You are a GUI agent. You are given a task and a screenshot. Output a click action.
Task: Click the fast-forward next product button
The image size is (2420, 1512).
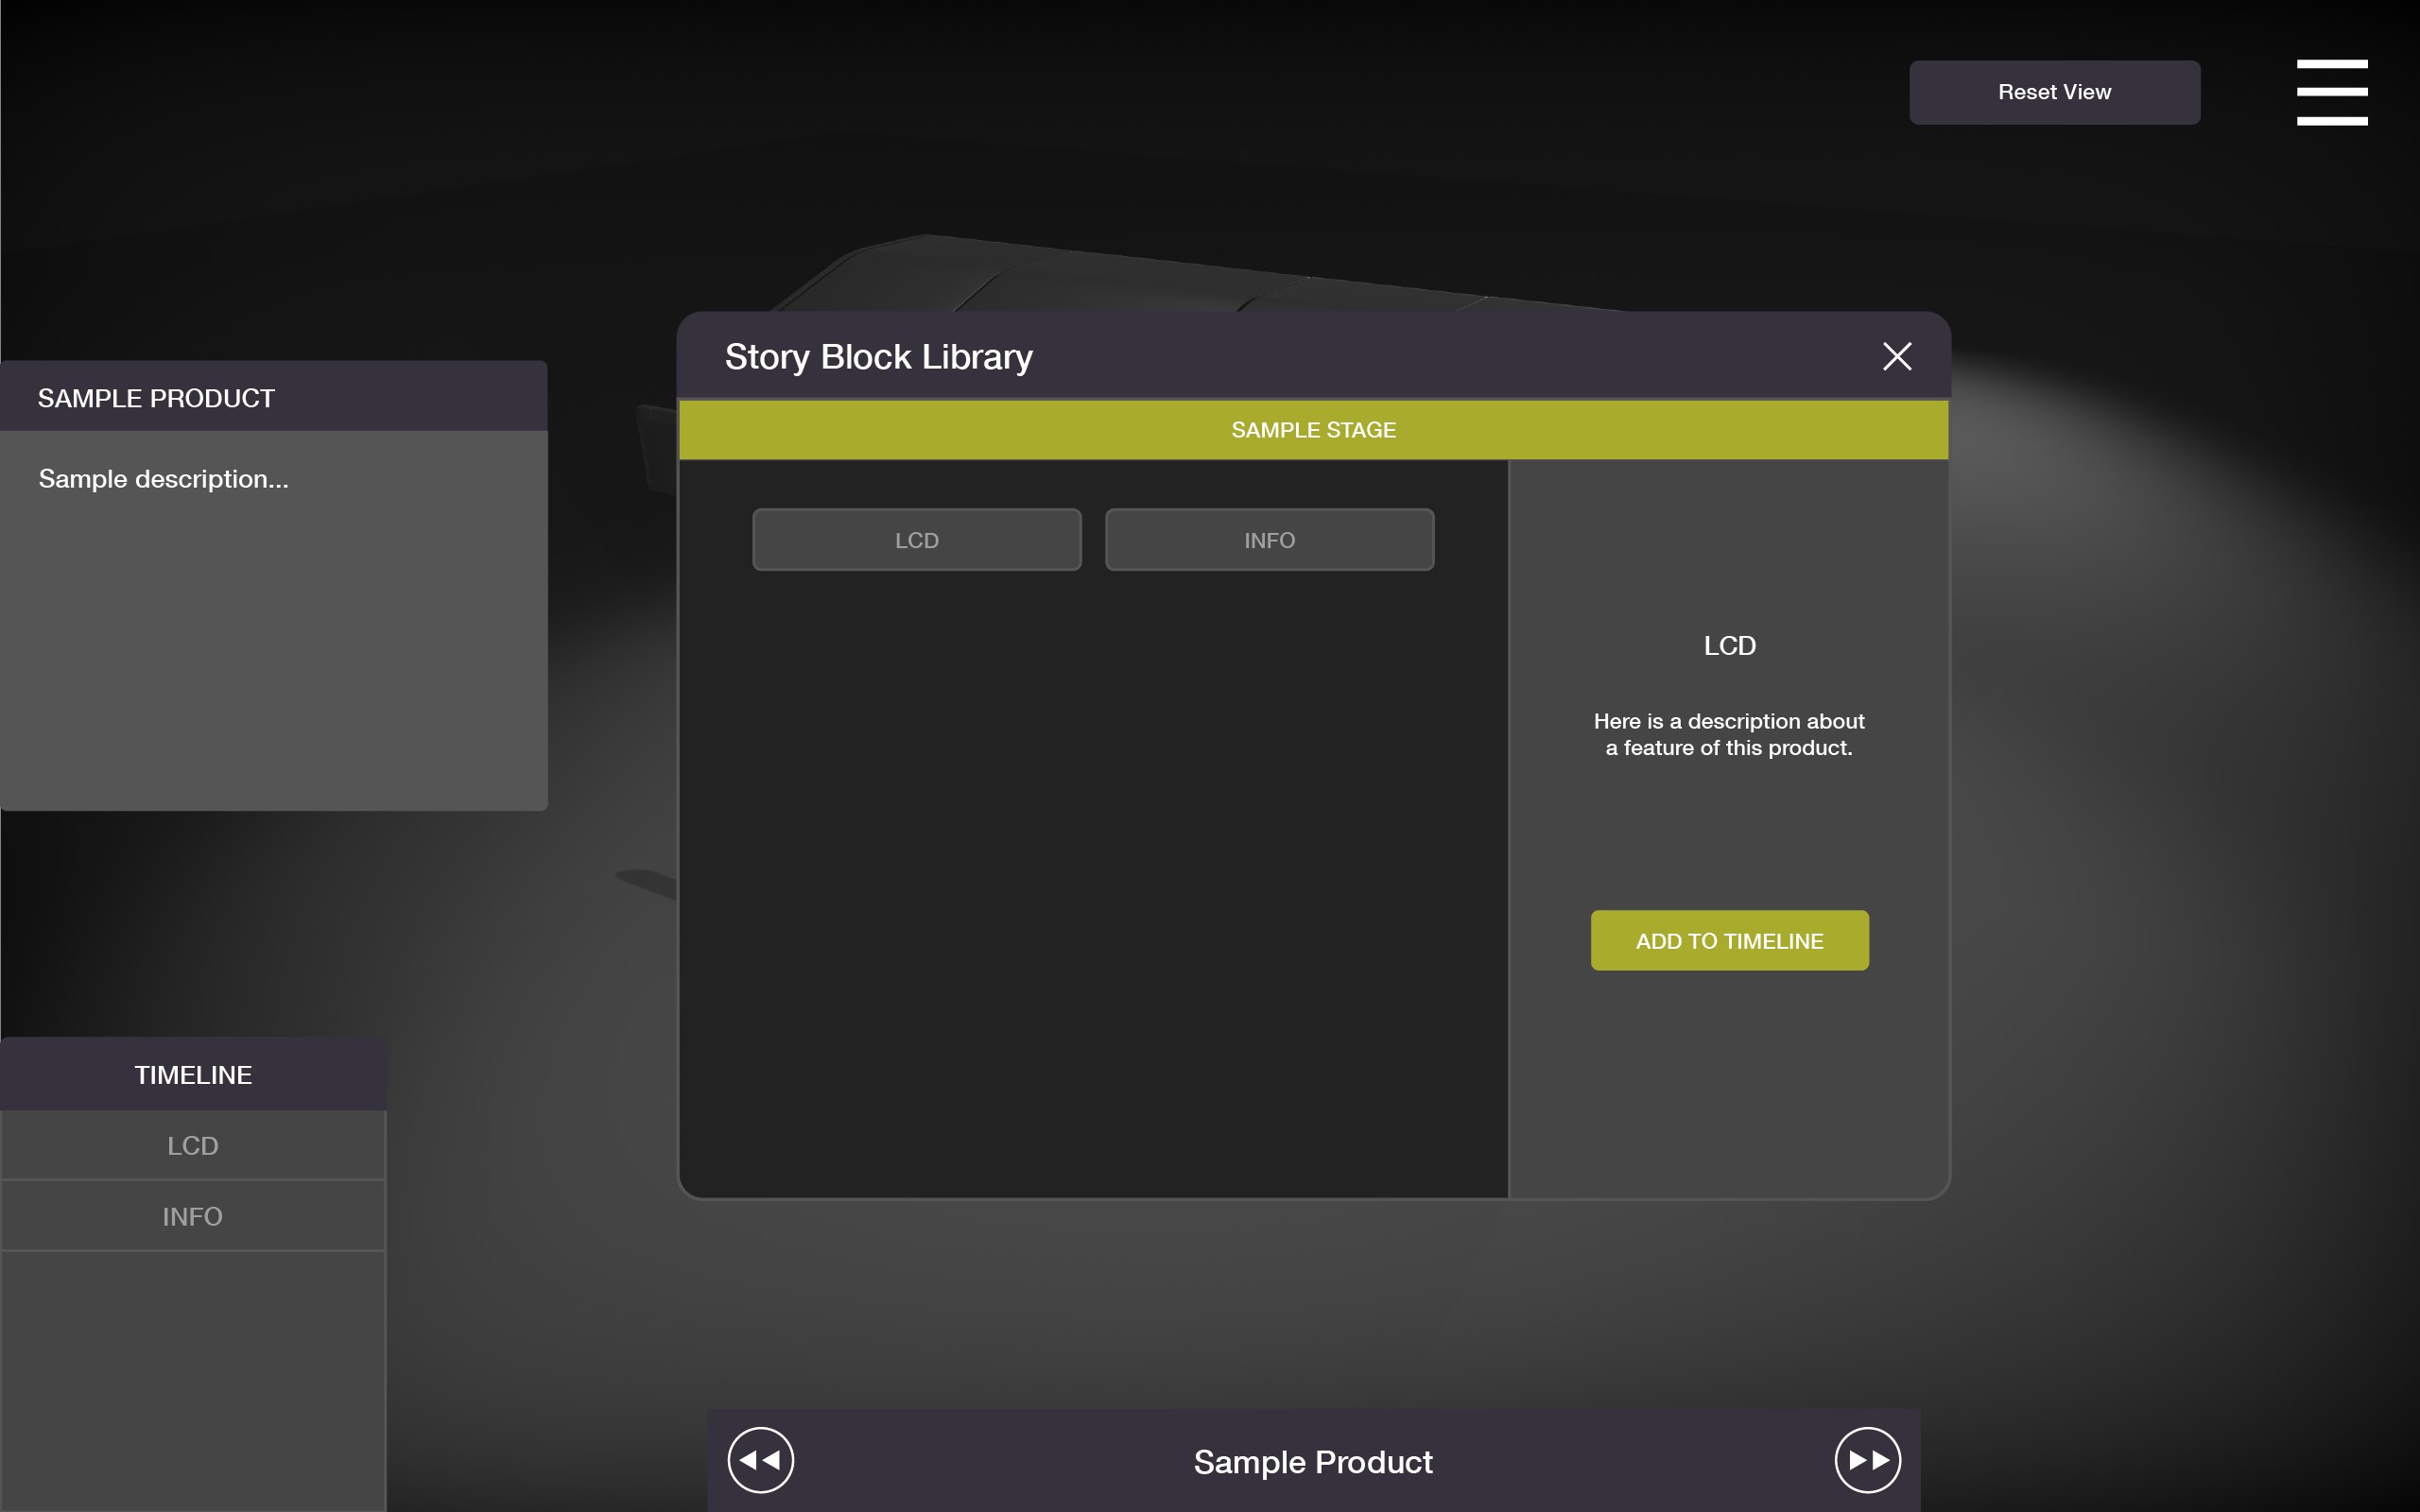pyautogui.click(x=1867, y=1460)
